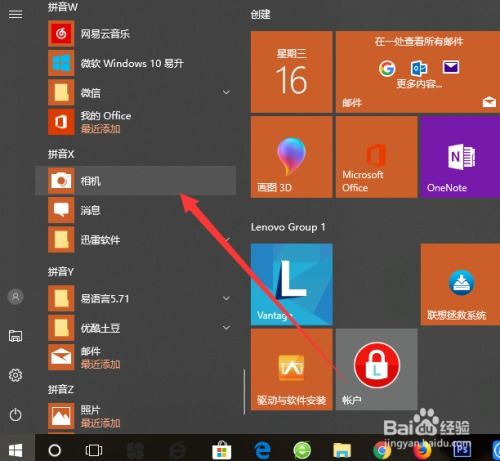Open the 联想拯救系统 tile
The width and height of the screenshot is (500, 461).
(x=460, y=284)
